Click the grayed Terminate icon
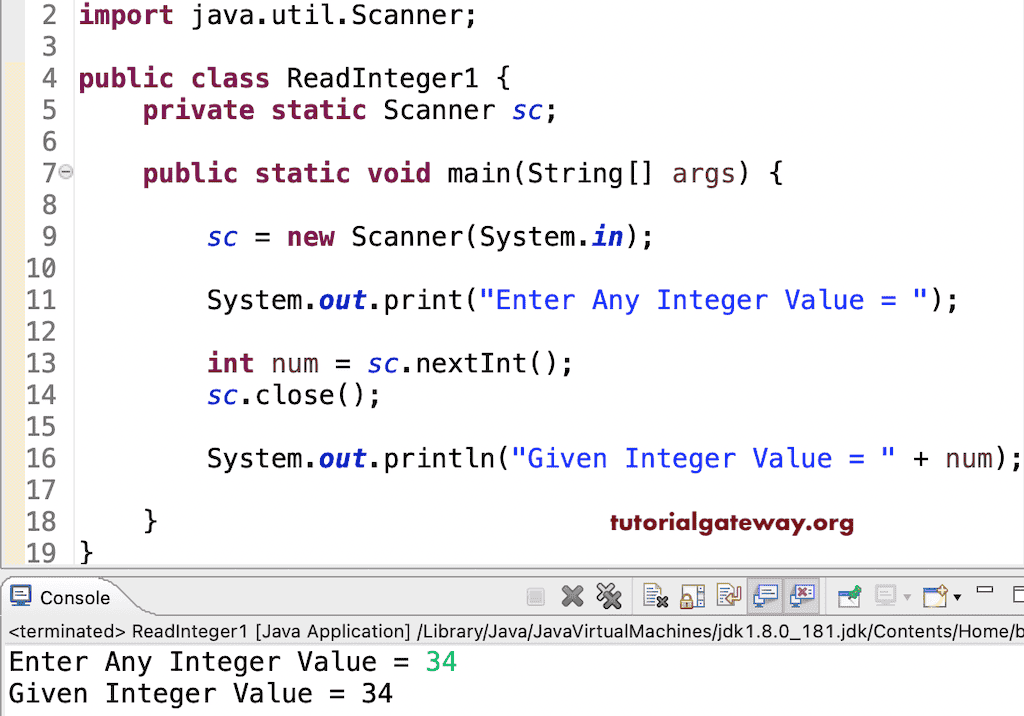Viewport: 1024px width, 716px height. click(535, 596)
